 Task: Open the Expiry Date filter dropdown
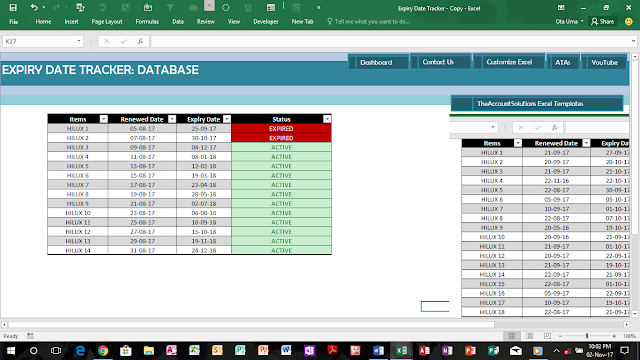tap(227, 119)
